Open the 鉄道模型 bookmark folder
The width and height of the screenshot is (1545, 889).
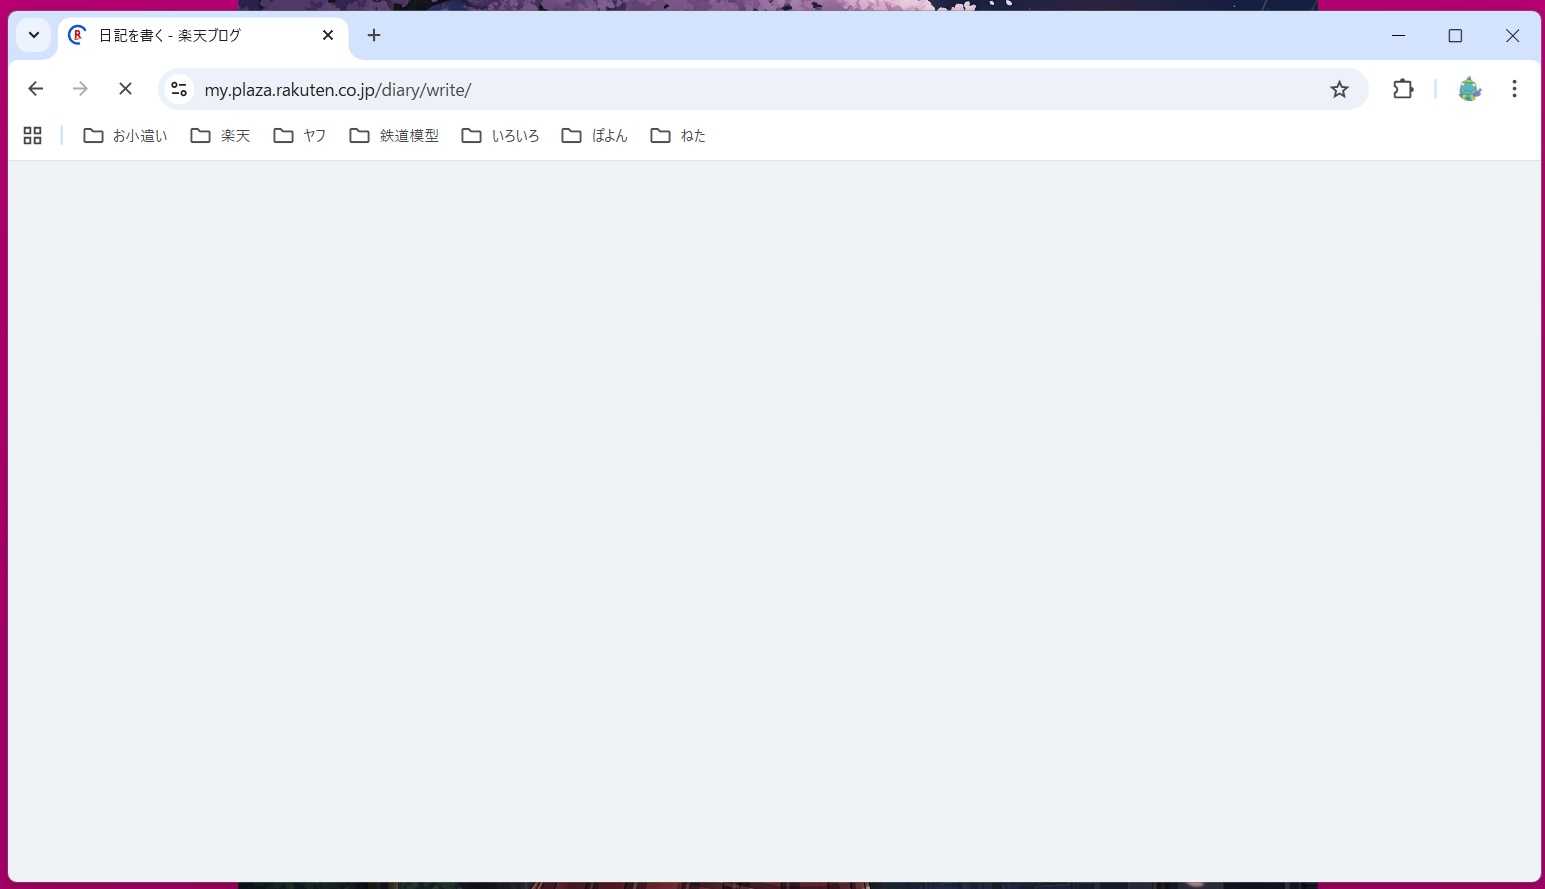point(394,135)
